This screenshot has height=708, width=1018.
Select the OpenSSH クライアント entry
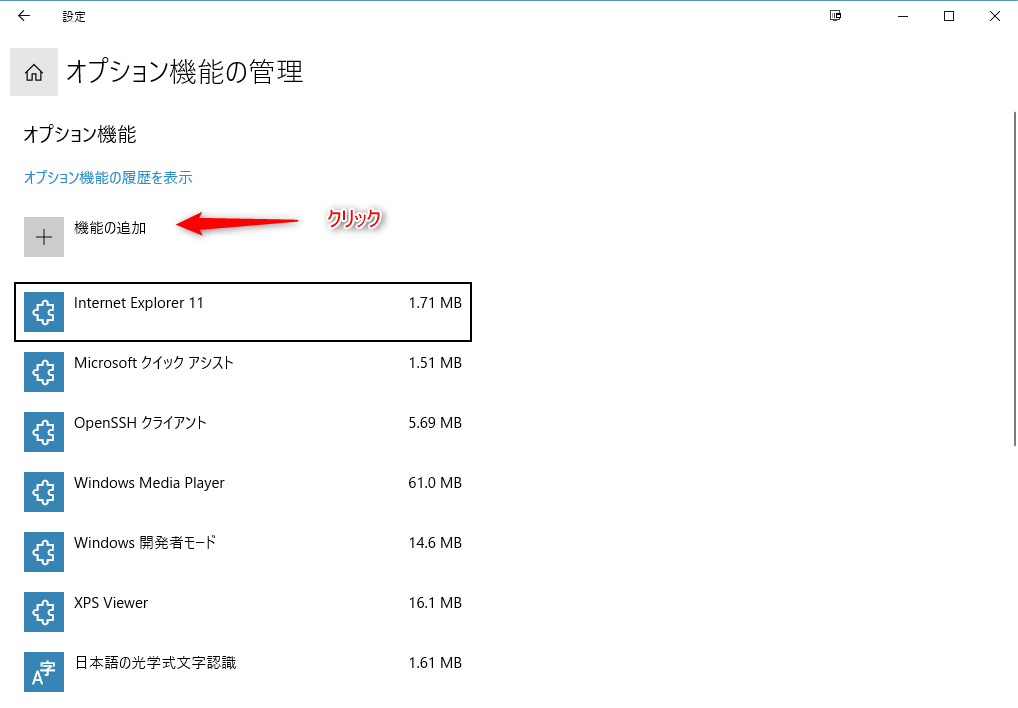[x=243, y=432]
